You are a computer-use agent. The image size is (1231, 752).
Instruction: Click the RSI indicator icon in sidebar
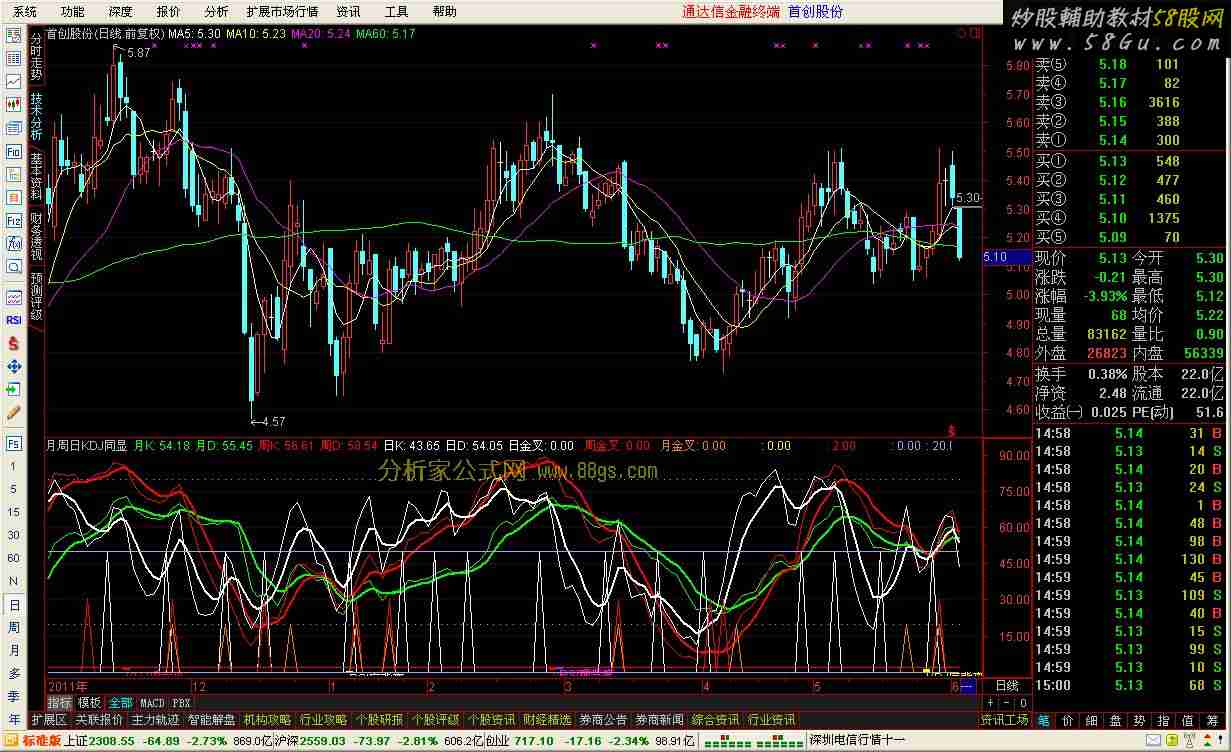coord(14,320)
